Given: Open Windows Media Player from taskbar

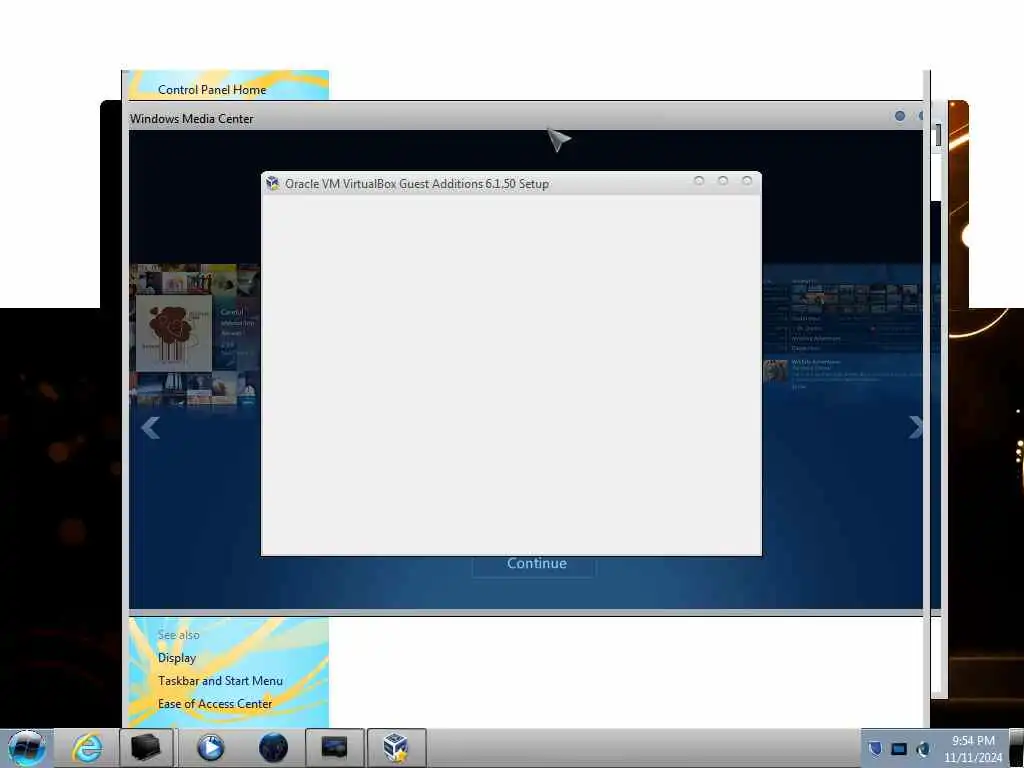Looking at the screenshot, I should (210, 748).
